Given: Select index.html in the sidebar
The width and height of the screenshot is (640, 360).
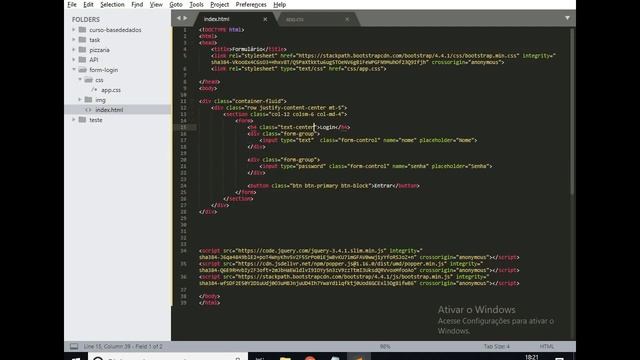Looking at the screenshot, I should pyautogui.click(x=109, y=110).
